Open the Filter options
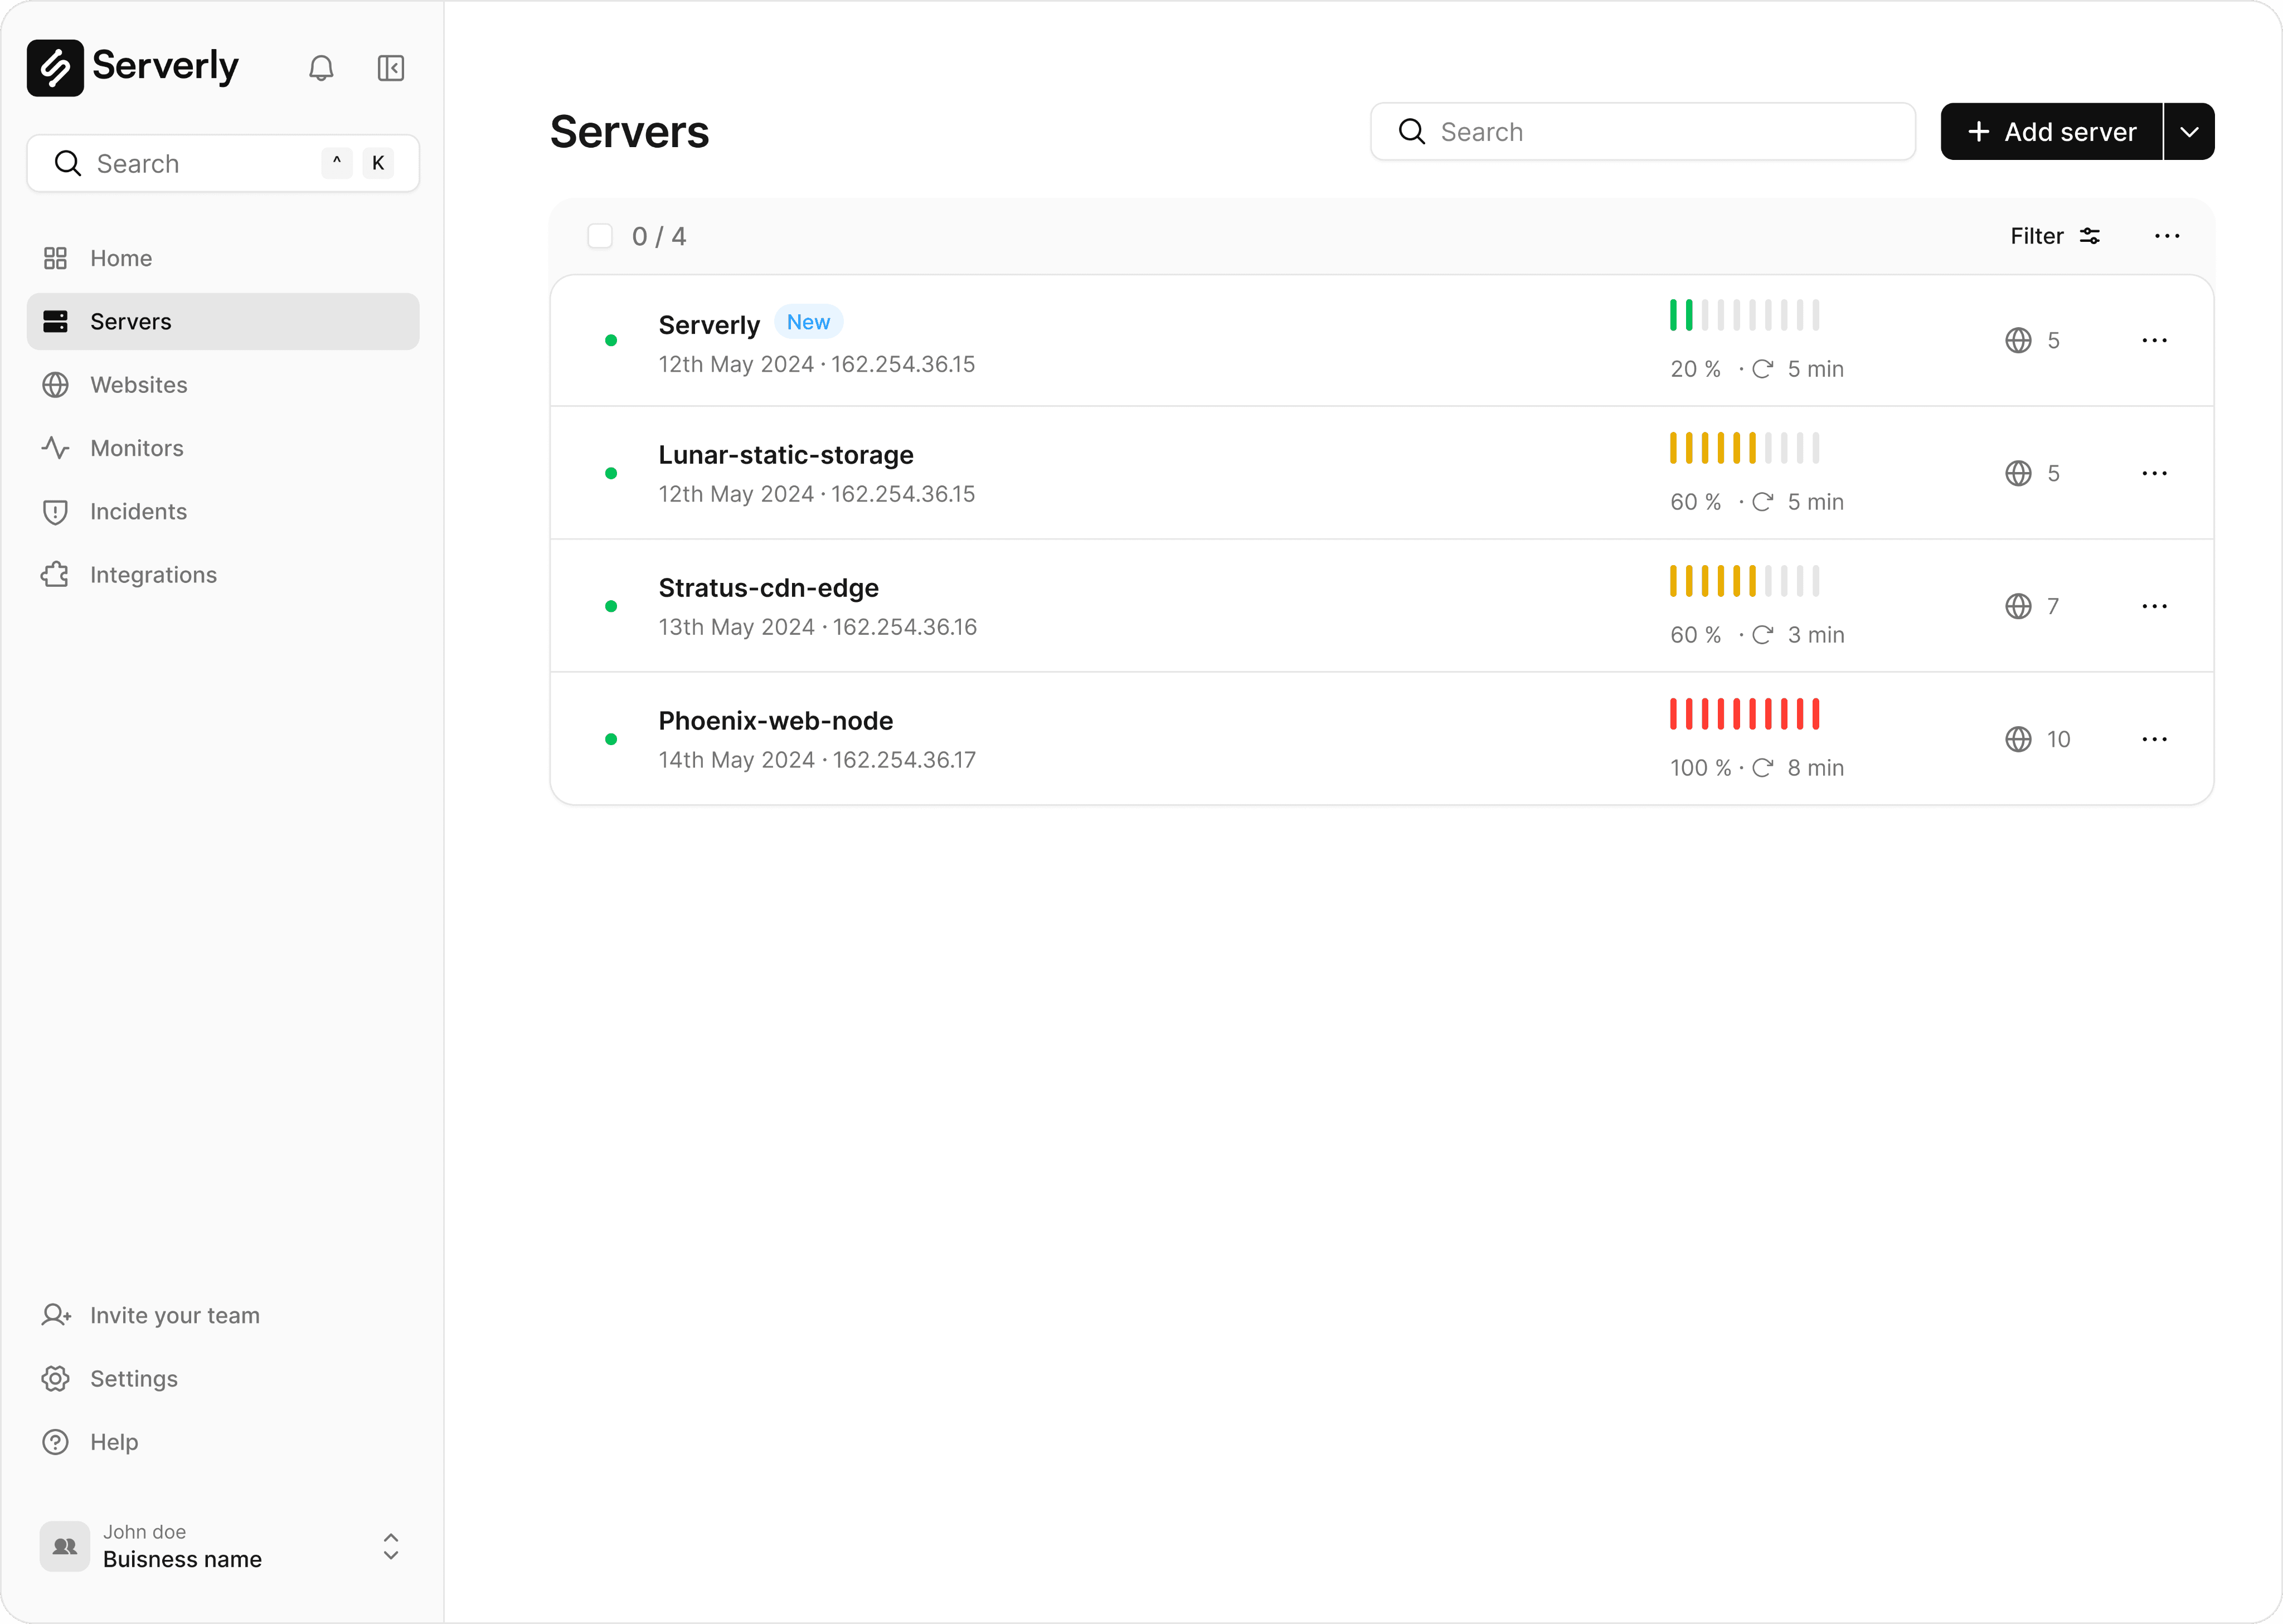This screenshot has width=2283, height=1624. click(x=2054, y=236)
